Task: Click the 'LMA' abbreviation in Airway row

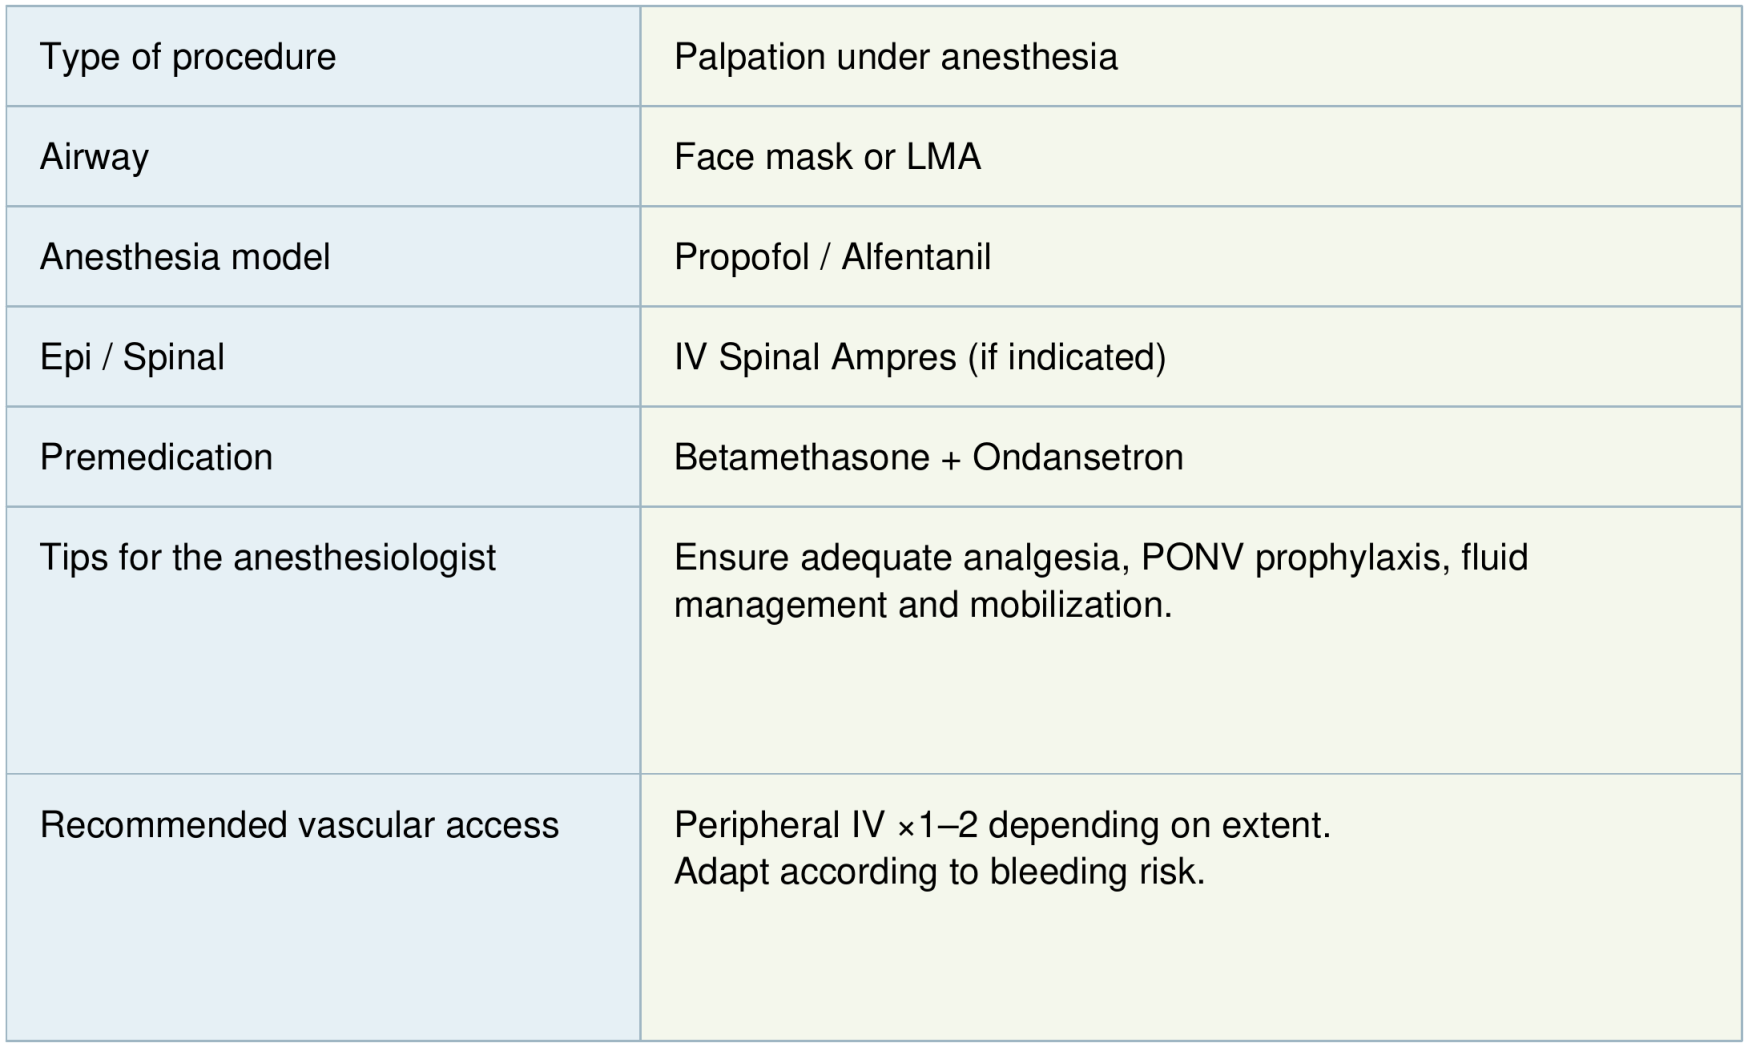Action: tap(943, 157)
